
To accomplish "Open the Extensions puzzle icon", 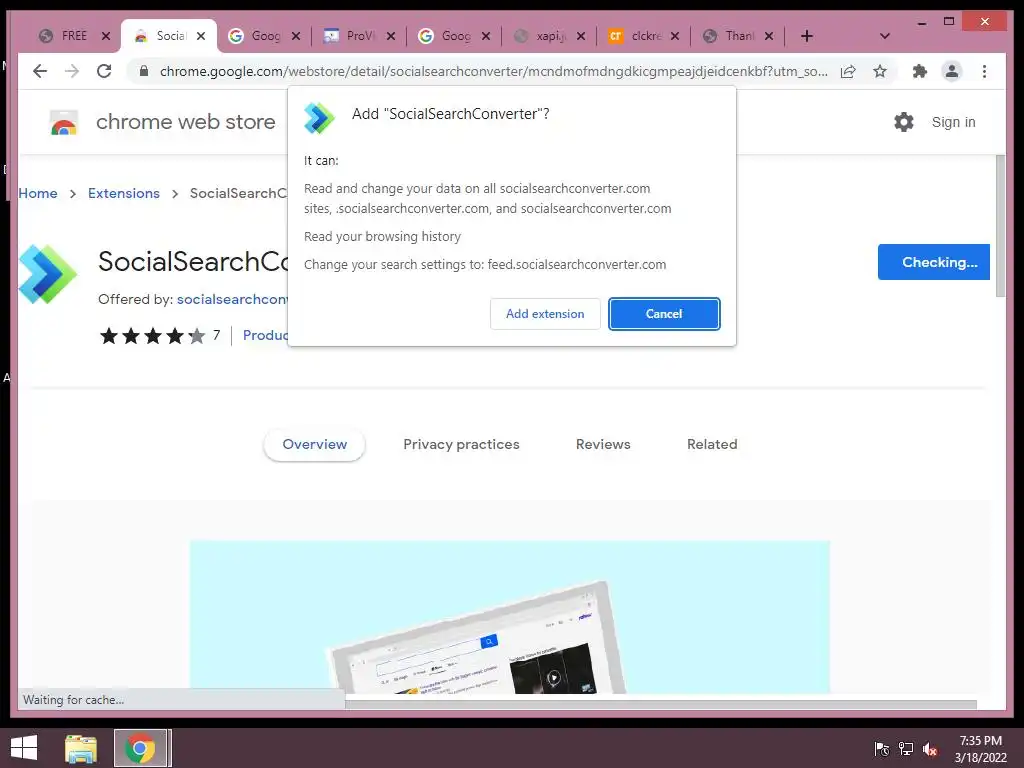I will (920, 71).
